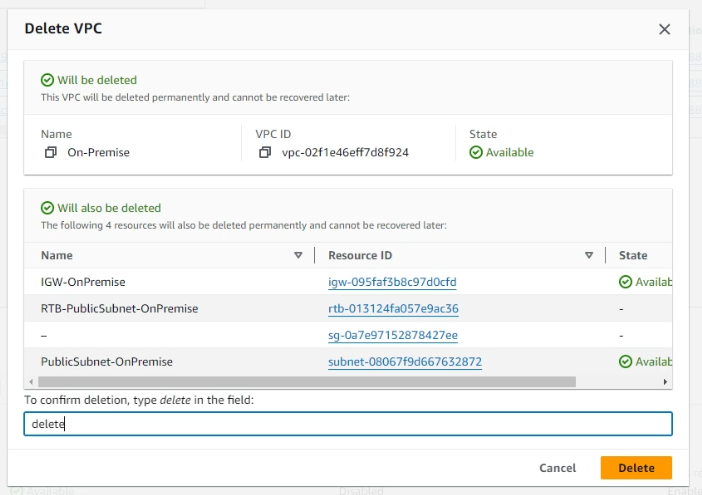Sort resources by Resource ID arrow
Viewport: 702px width, 495px height.
589,256
